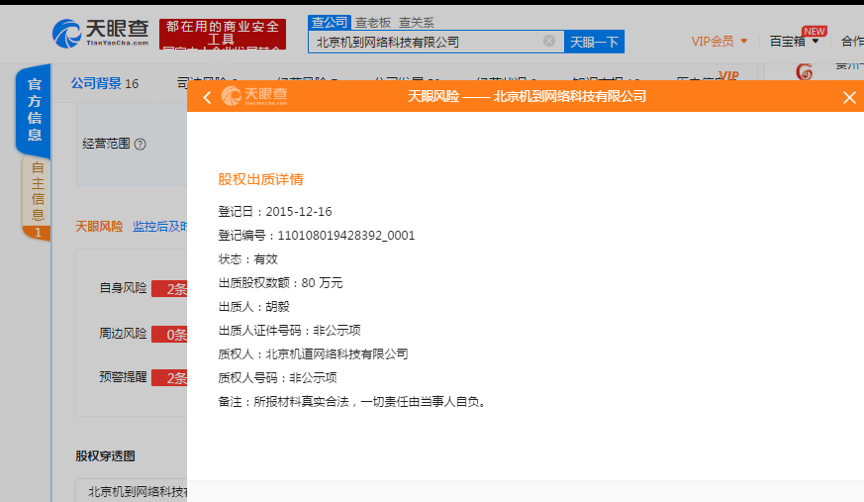Click pledgor name 胡毅
The width and height of the screenshot is (864, 502).
click(277, 306)
